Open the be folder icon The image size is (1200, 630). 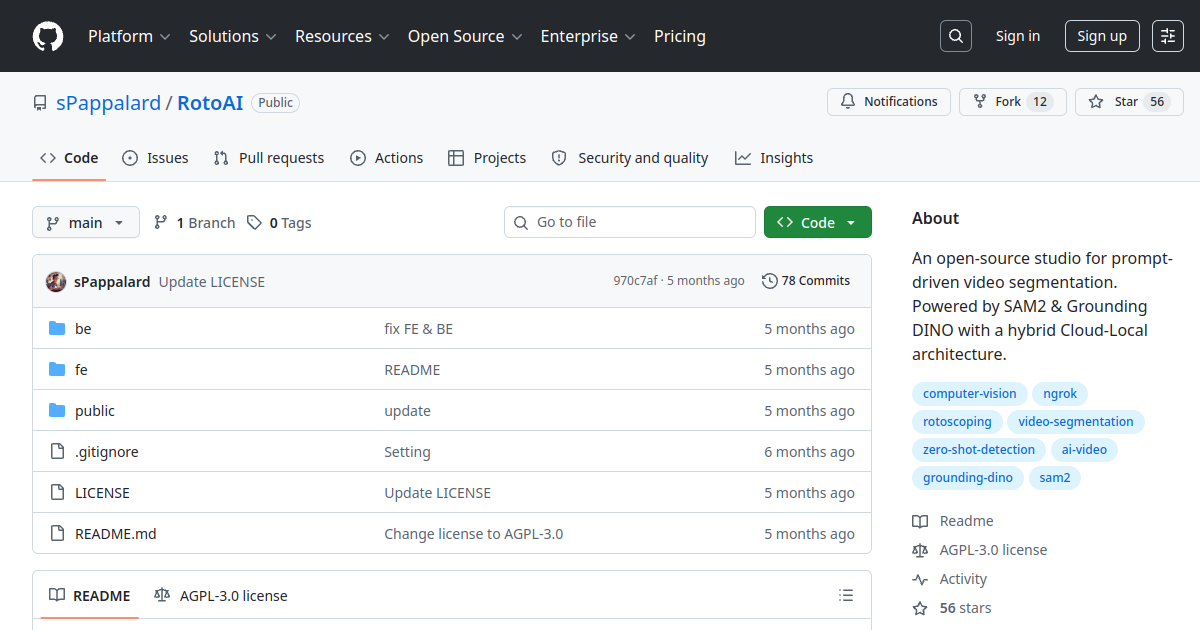tap(57, 329)
